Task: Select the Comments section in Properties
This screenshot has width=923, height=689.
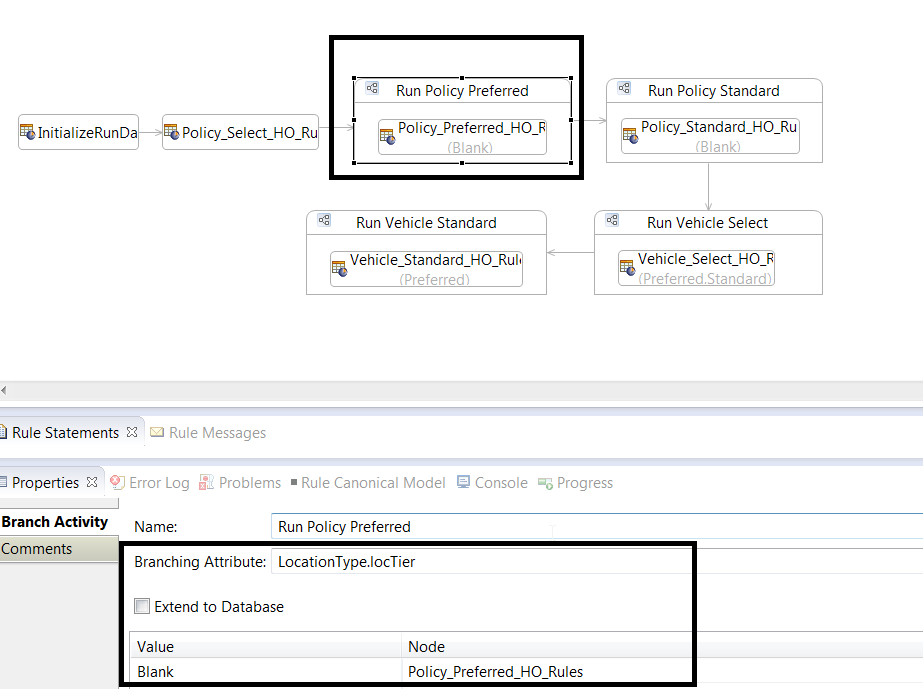Action: tap(59, 549)
